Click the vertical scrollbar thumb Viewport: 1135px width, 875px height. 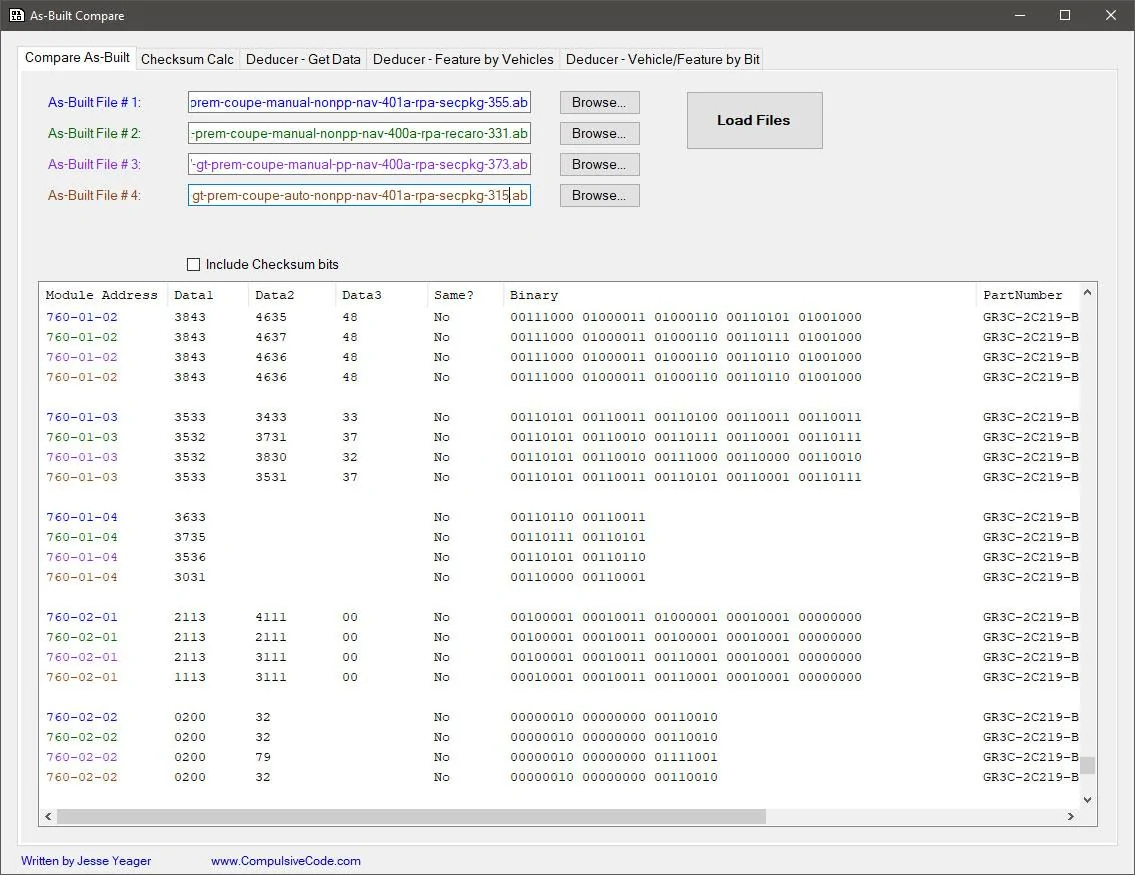[x=1087, y=766]
